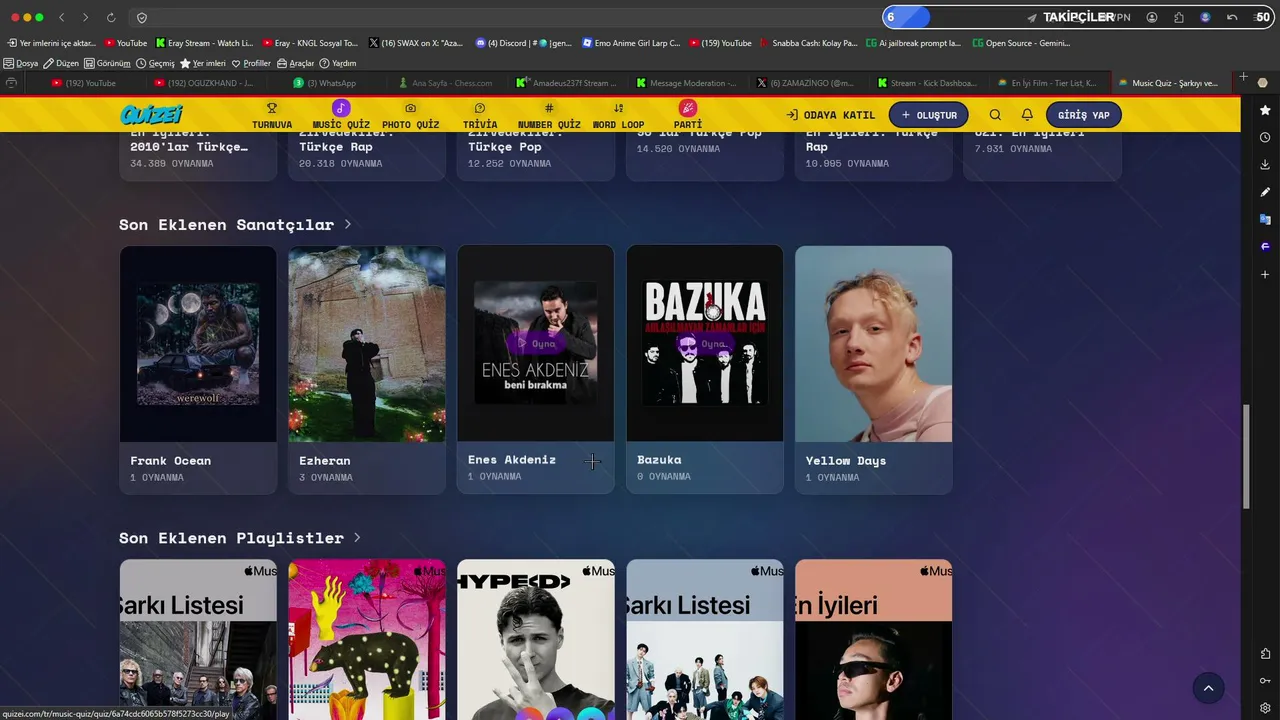Open the downloads sidebar panel
Image resolution: width=1280 pixels, height=720 pixels.
point(1265,164)
